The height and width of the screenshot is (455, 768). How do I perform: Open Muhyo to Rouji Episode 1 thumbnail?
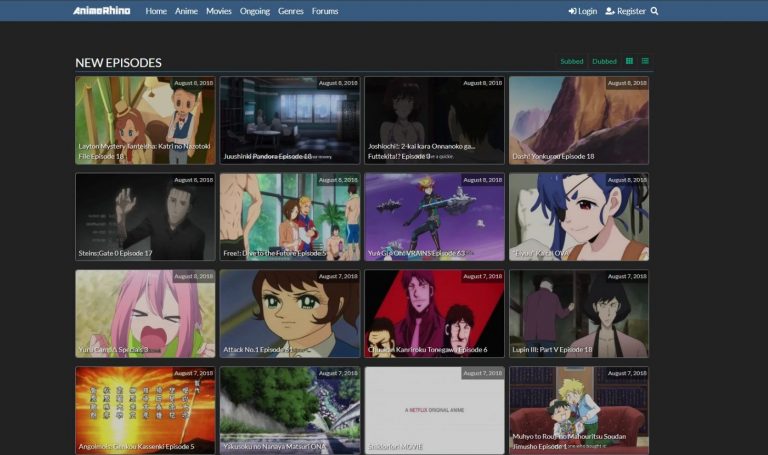click(579, 410)
